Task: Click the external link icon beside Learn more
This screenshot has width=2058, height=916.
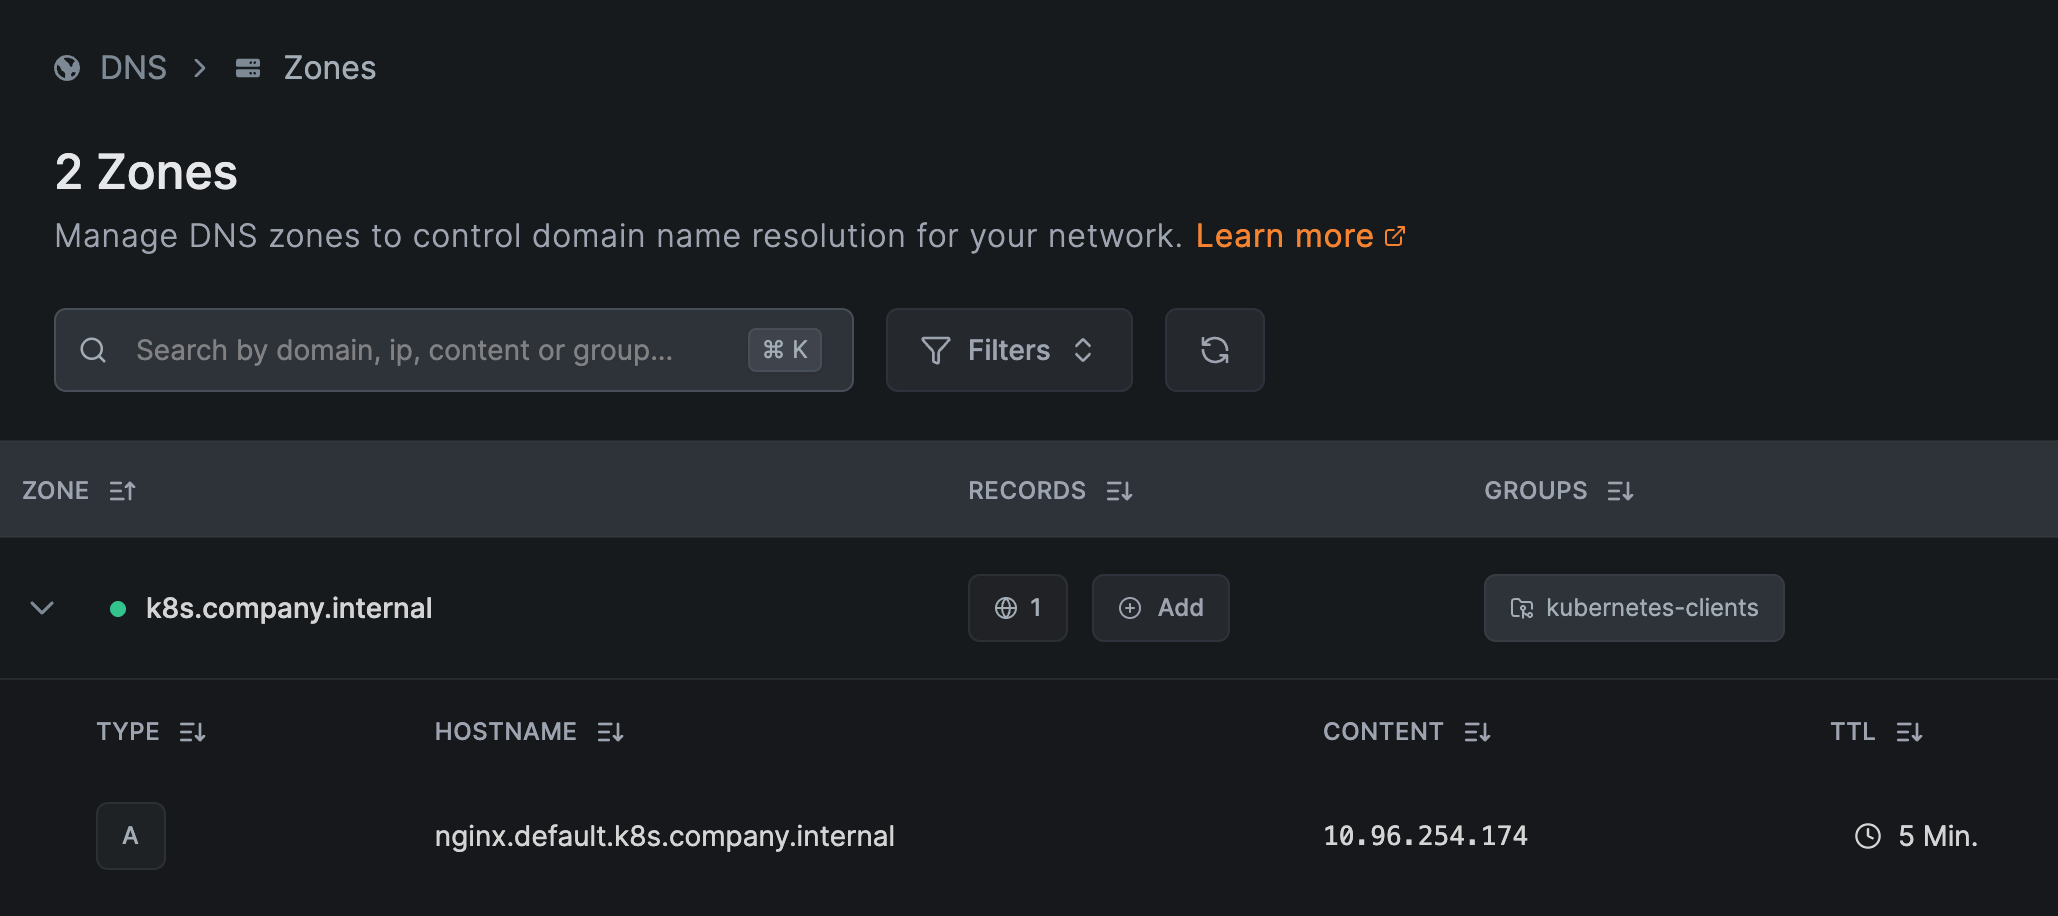Action: (1395, 236)
